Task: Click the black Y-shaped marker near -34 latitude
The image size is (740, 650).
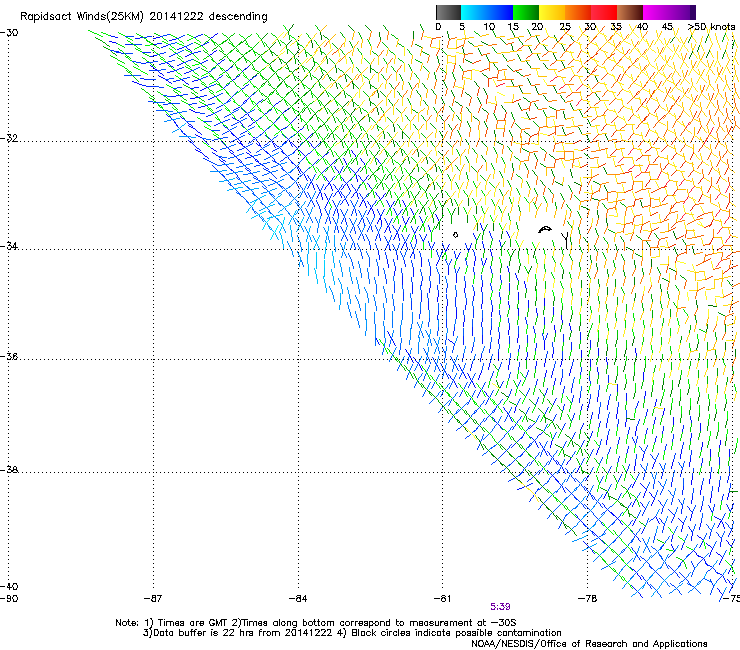Action: (x=566, y=240)
